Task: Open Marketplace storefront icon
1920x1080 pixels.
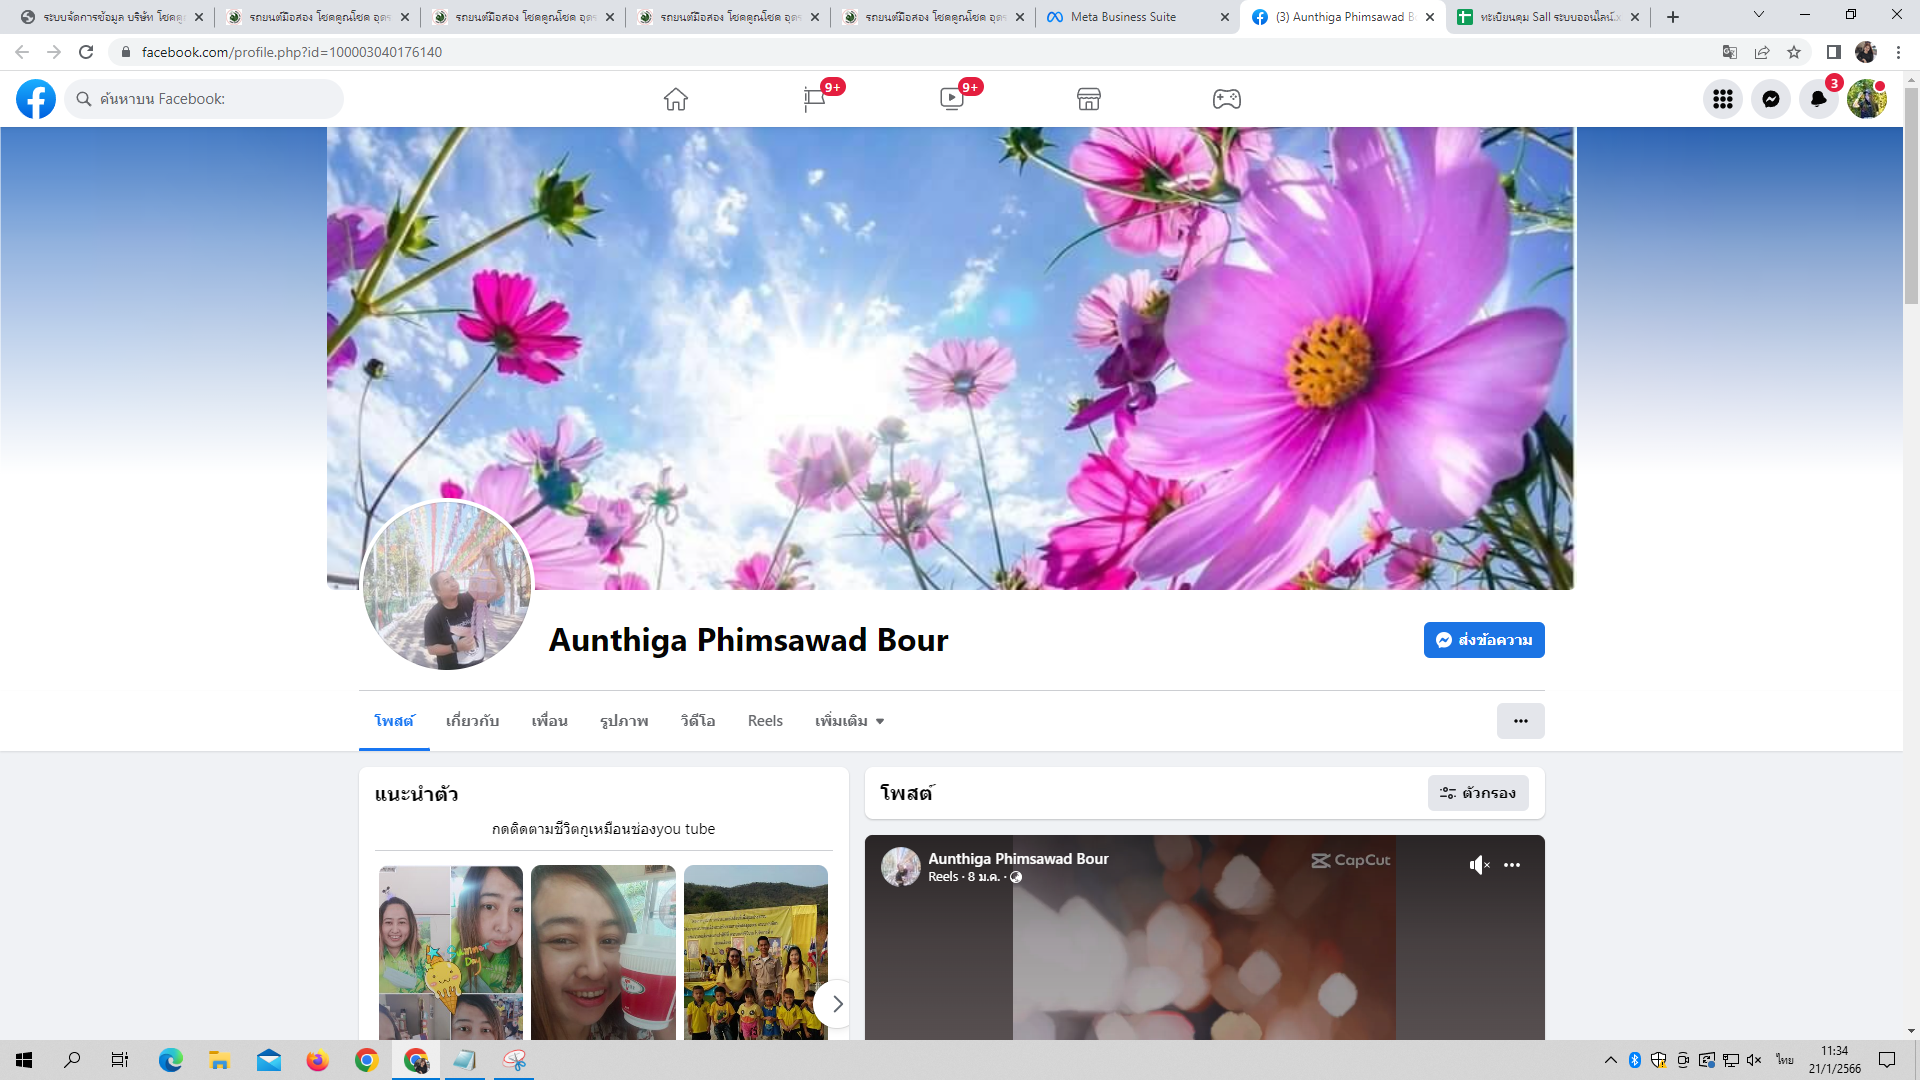Action: point(1089,99)
